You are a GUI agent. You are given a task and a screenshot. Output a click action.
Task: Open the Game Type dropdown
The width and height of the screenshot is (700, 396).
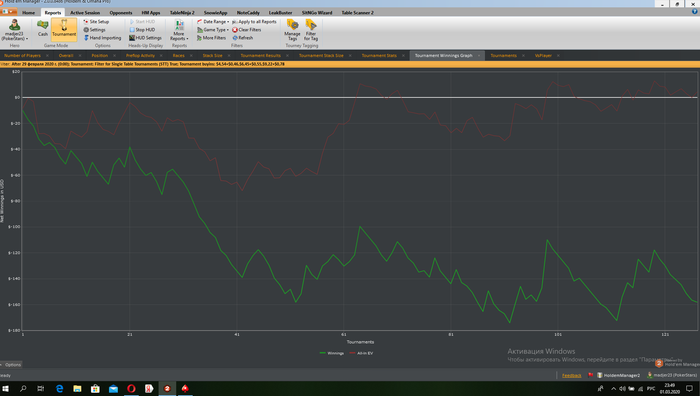(x=213, y=29)
